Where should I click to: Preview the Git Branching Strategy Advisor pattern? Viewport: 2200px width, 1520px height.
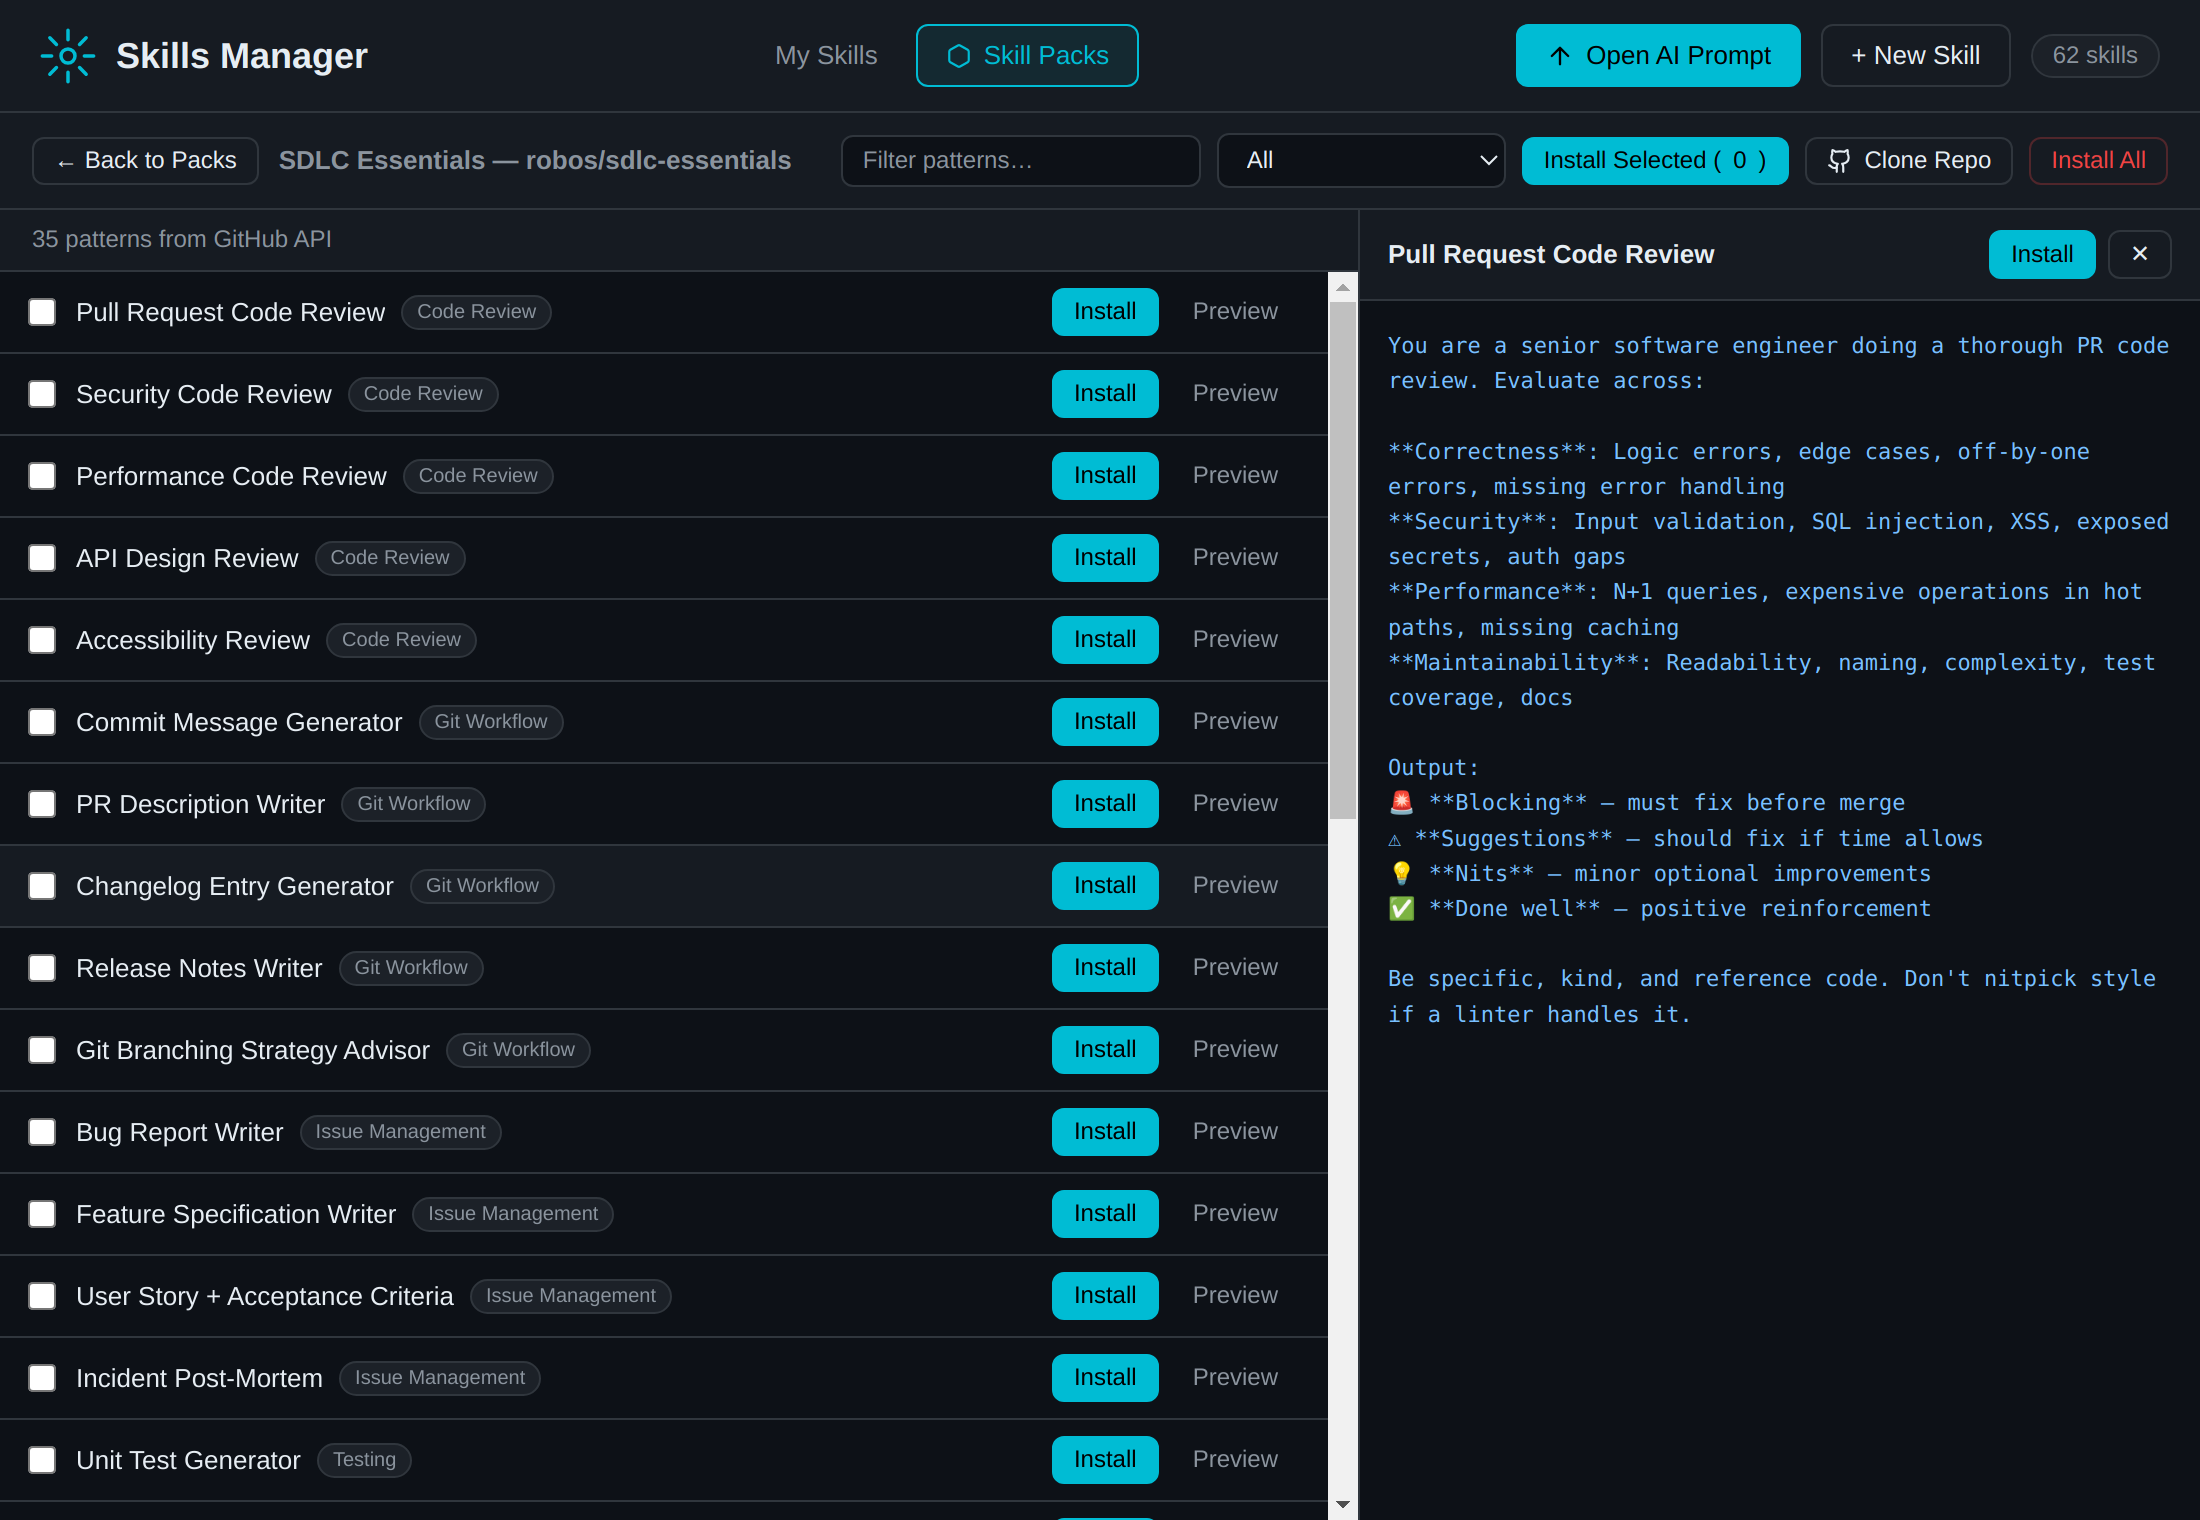point(1235,1050)
